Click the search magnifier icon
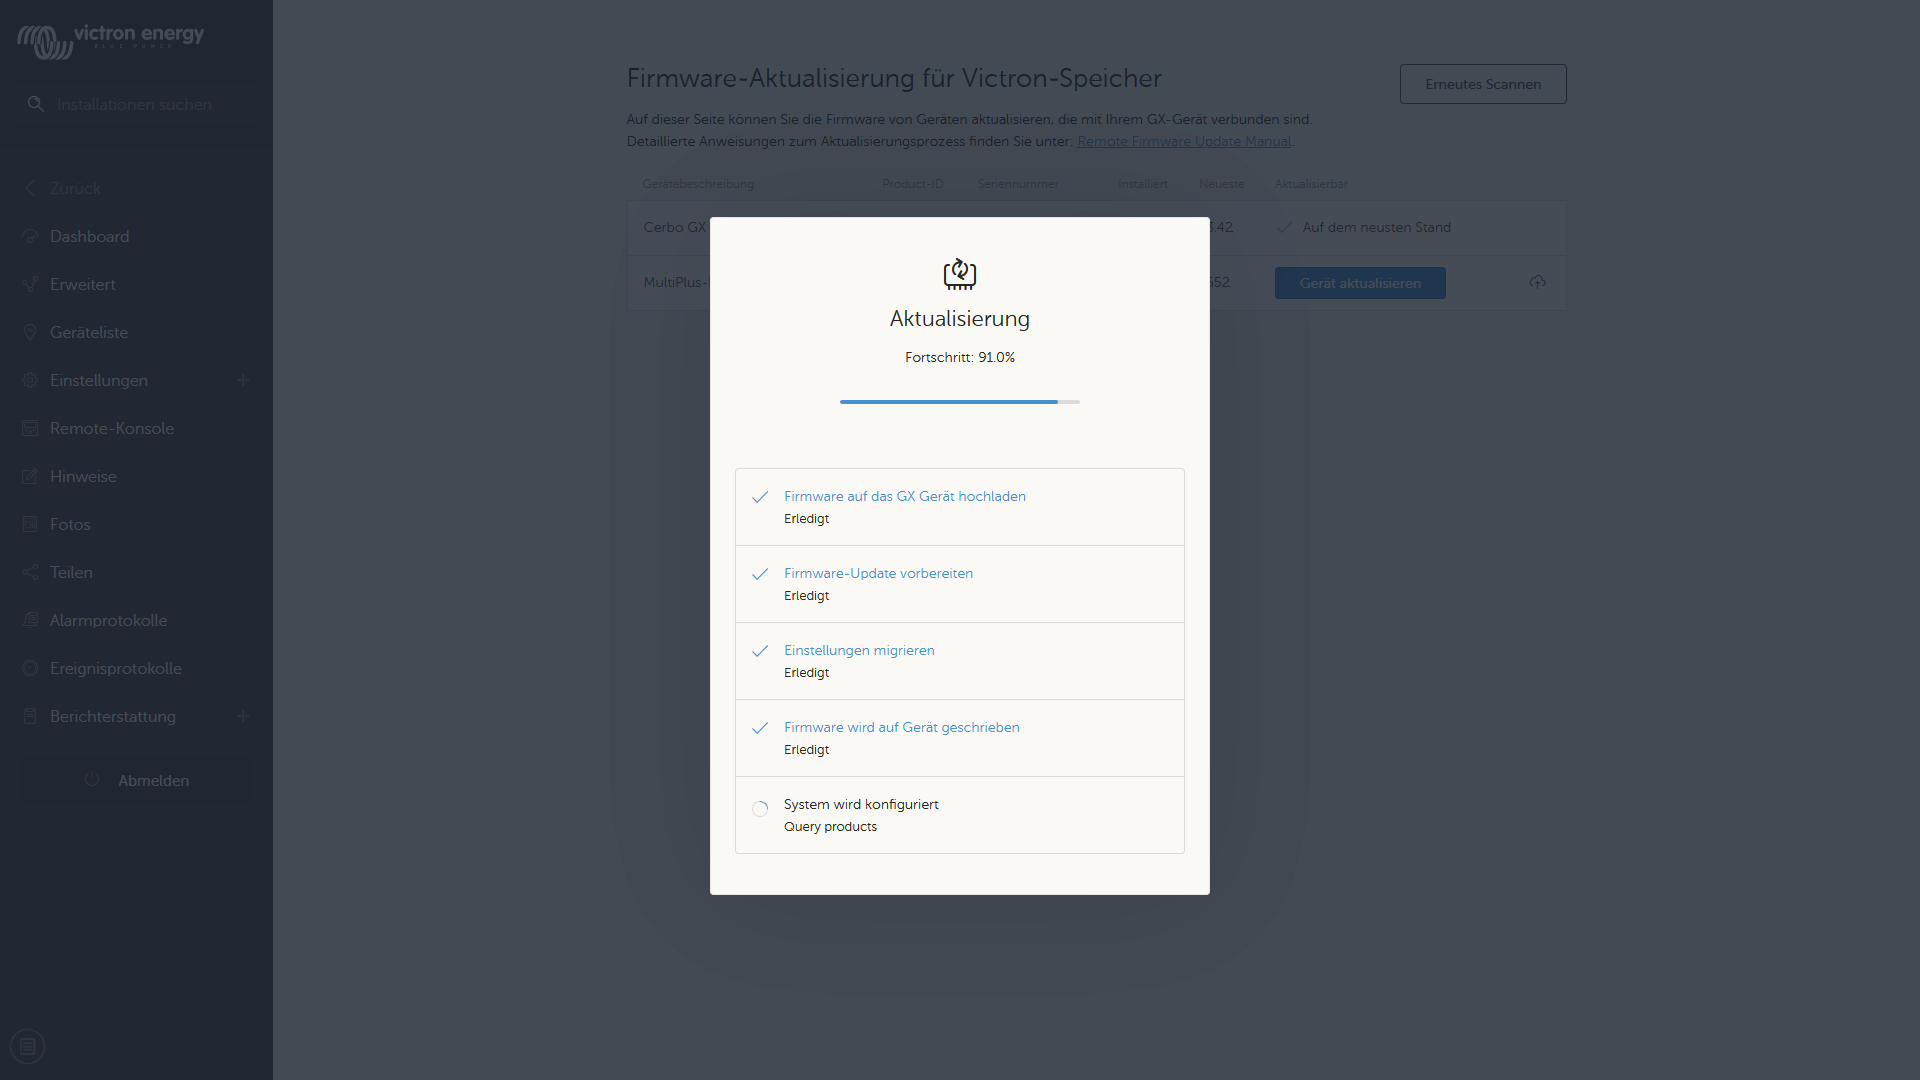This screenshot has height=1080, width=1920. click(x=36, y=104)
